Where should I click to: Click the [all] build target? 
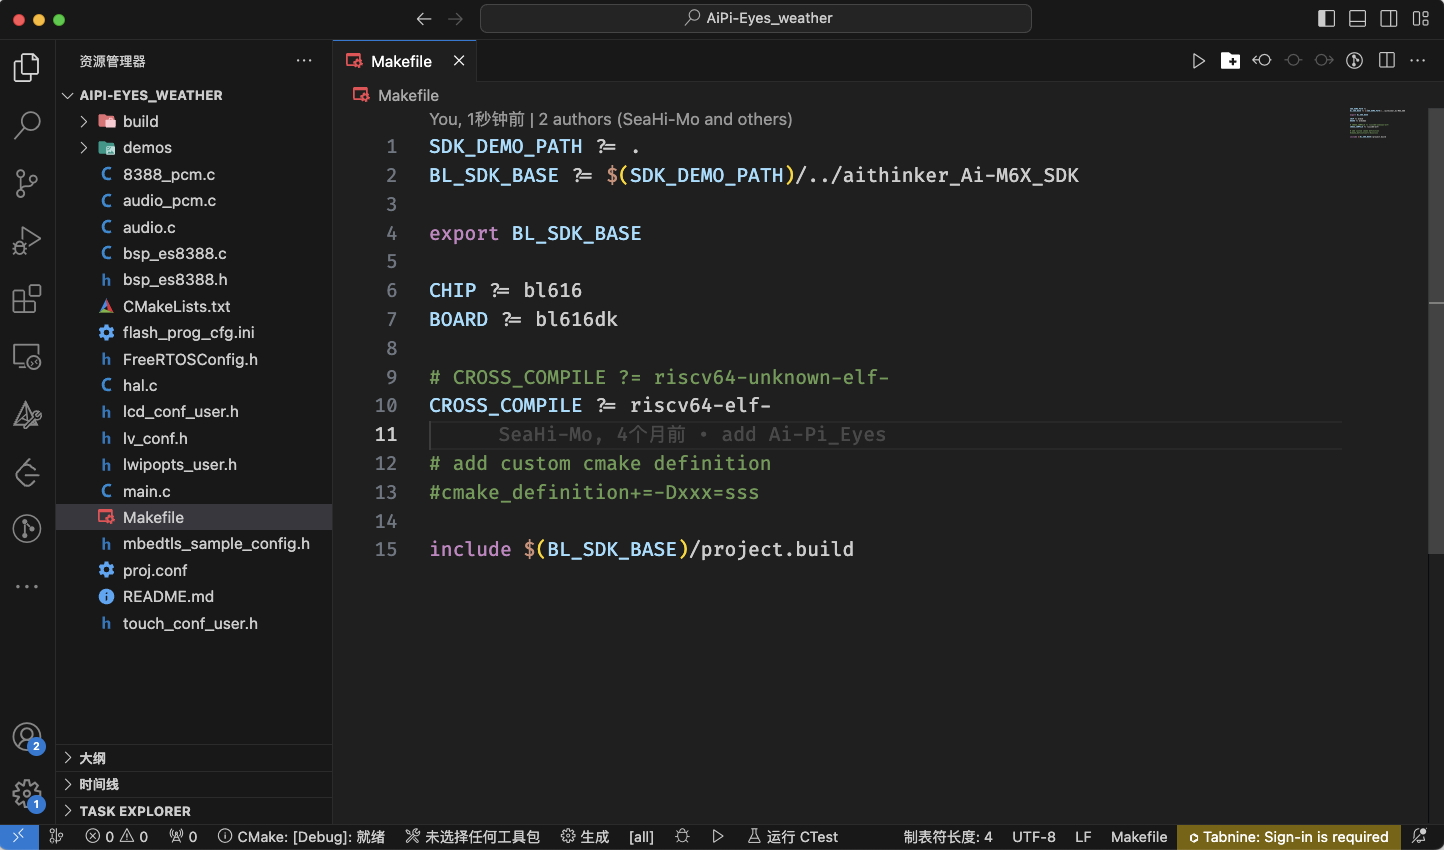pos(641,837)
